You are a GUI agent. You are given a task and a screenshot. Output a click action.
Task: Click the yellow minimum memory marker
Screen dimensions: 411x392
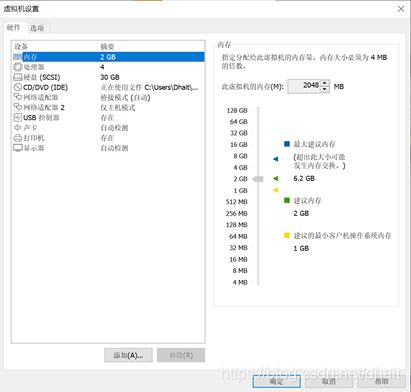click(x=275, y=190)
